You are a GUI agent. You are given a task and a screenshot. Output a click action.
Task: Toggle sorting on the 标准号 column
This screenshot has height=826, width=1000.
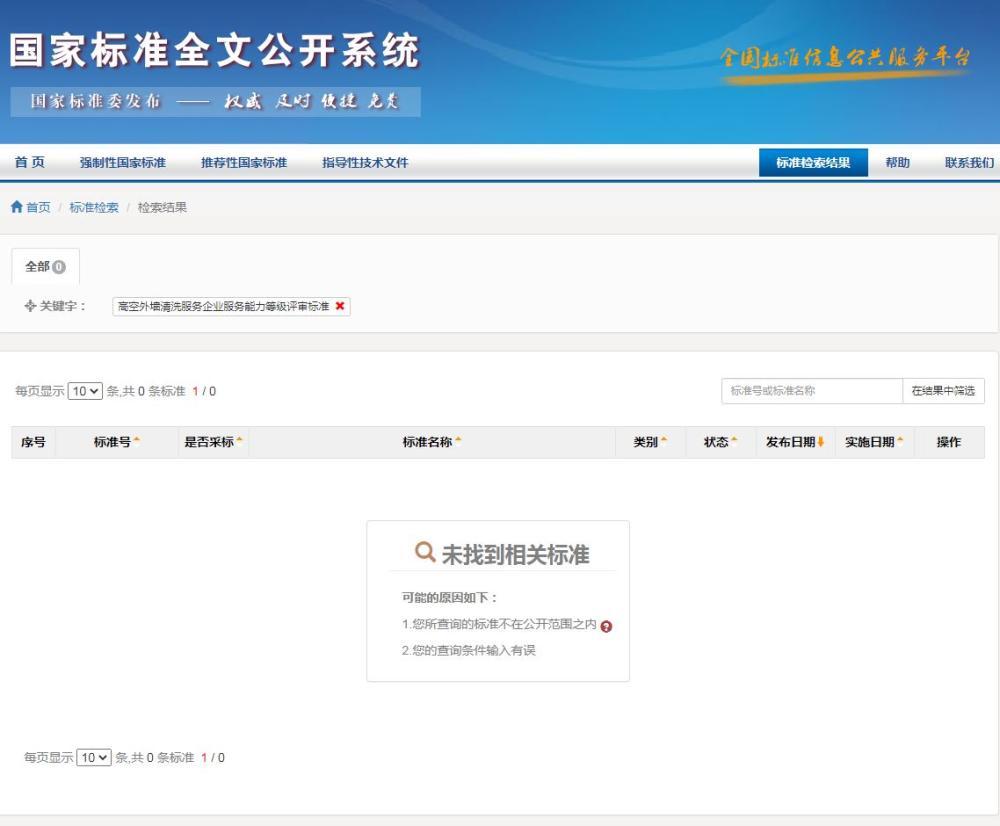(136, 441)
